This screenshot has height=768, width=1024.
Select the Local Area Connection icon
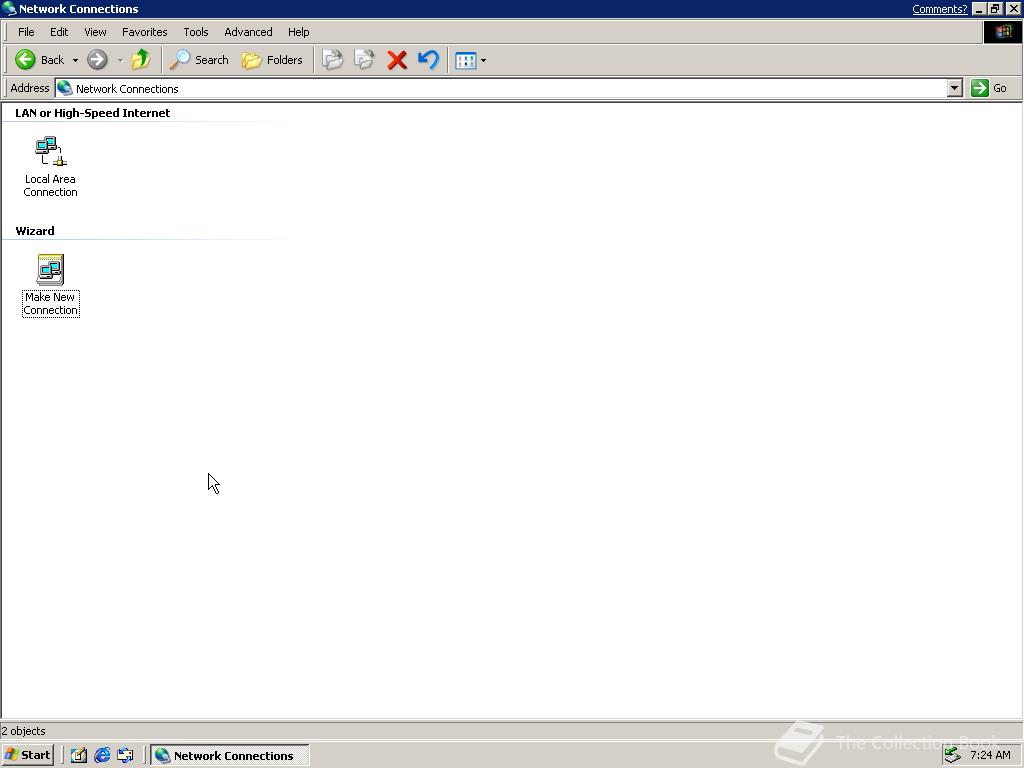coord(50,167)
